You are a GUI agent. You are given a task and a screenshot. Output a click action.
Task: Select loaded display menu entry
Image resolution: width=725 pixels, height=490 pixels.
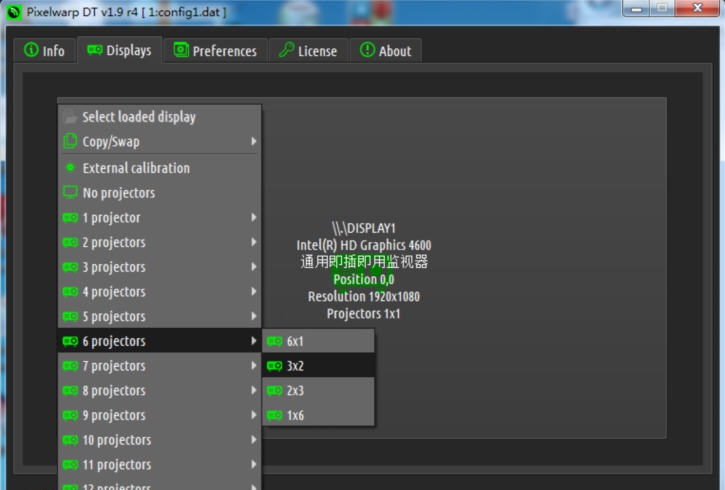(x=139, y=117)
